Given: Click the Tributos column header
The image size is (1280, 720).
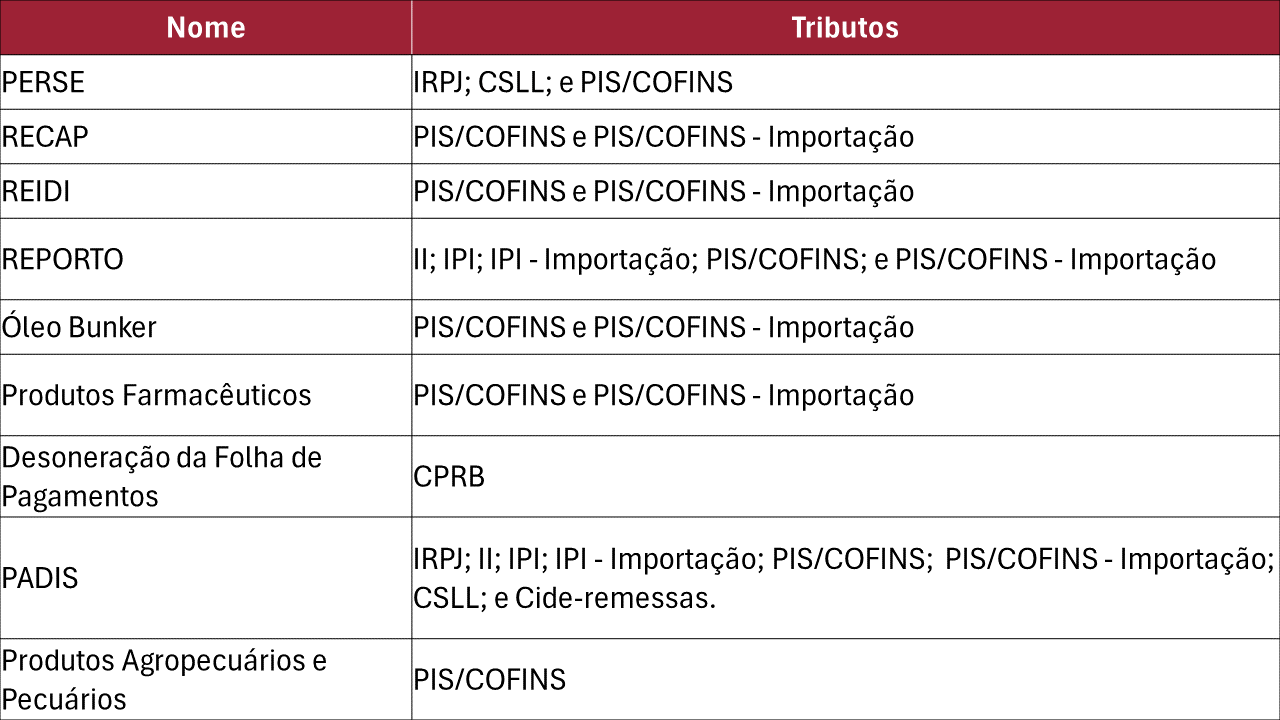Looking at the screenshot, I should coord(845,27).
